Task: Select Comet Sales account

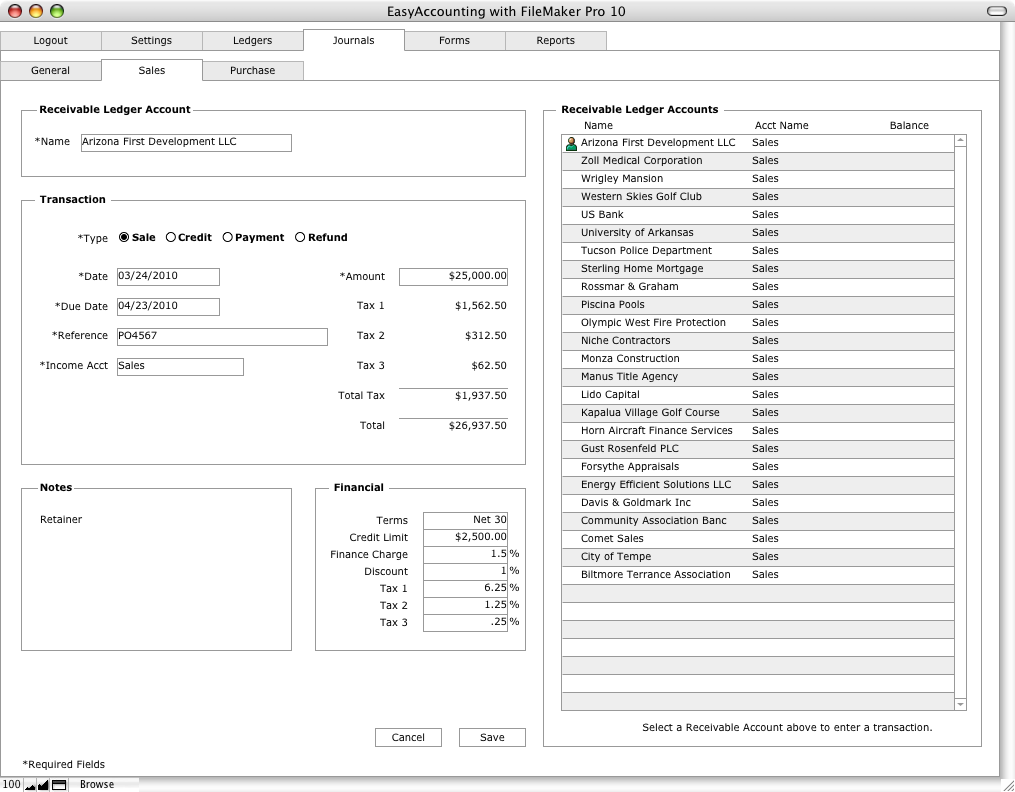Action: (758, 539)
